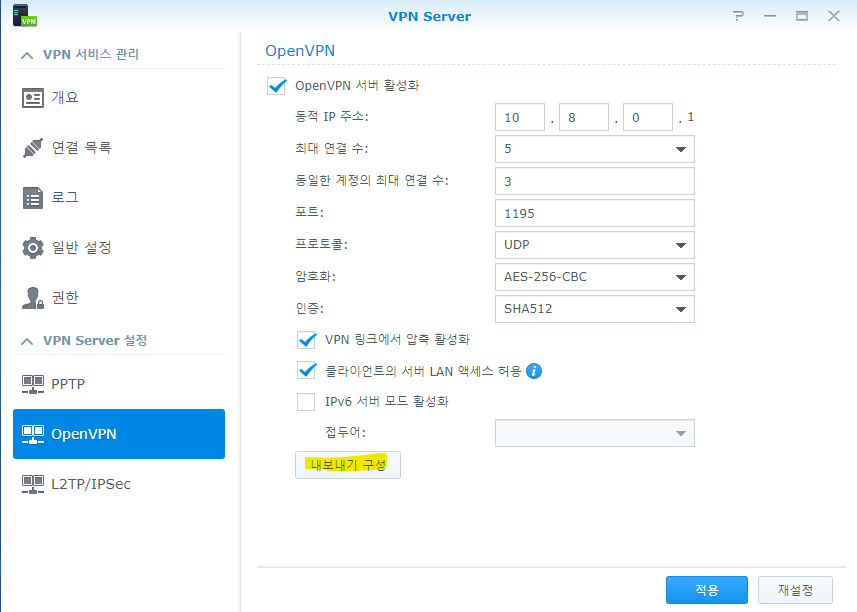Click the VPN Server title text
Image resolution: width=857 pixels, height=612 pixels.
430,16
